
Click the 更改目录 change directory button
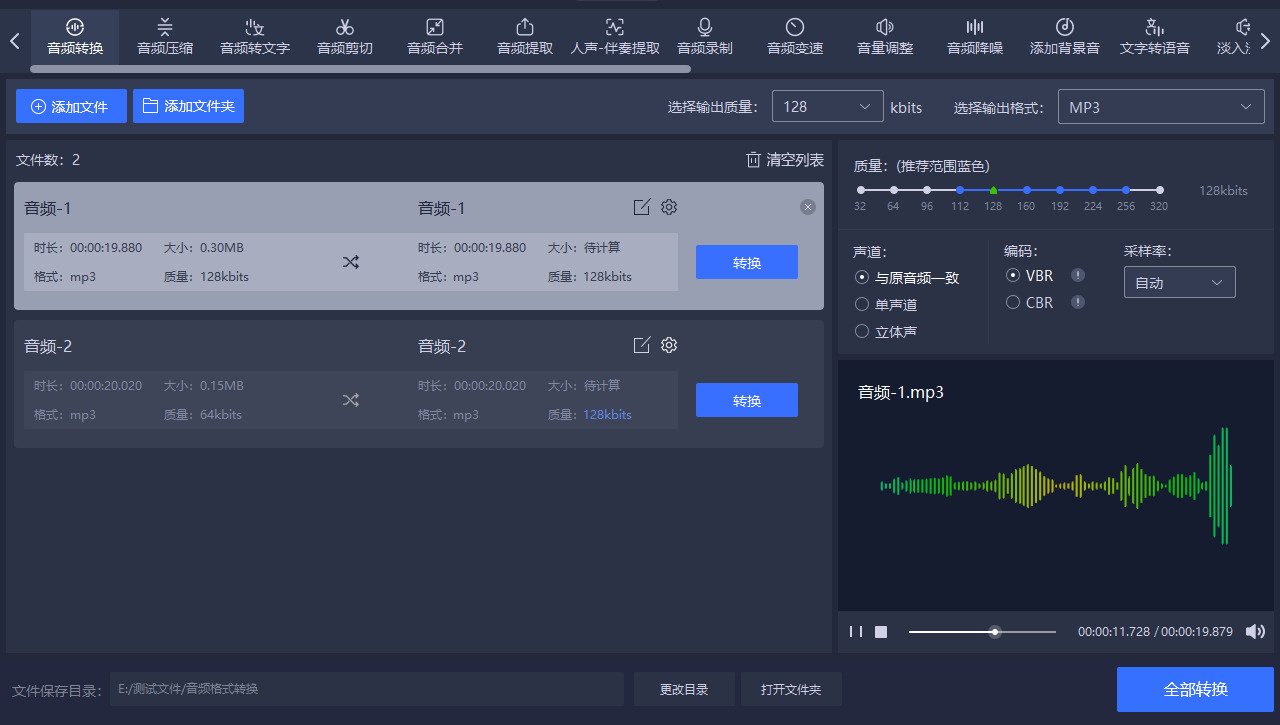[x=684, y=689]
